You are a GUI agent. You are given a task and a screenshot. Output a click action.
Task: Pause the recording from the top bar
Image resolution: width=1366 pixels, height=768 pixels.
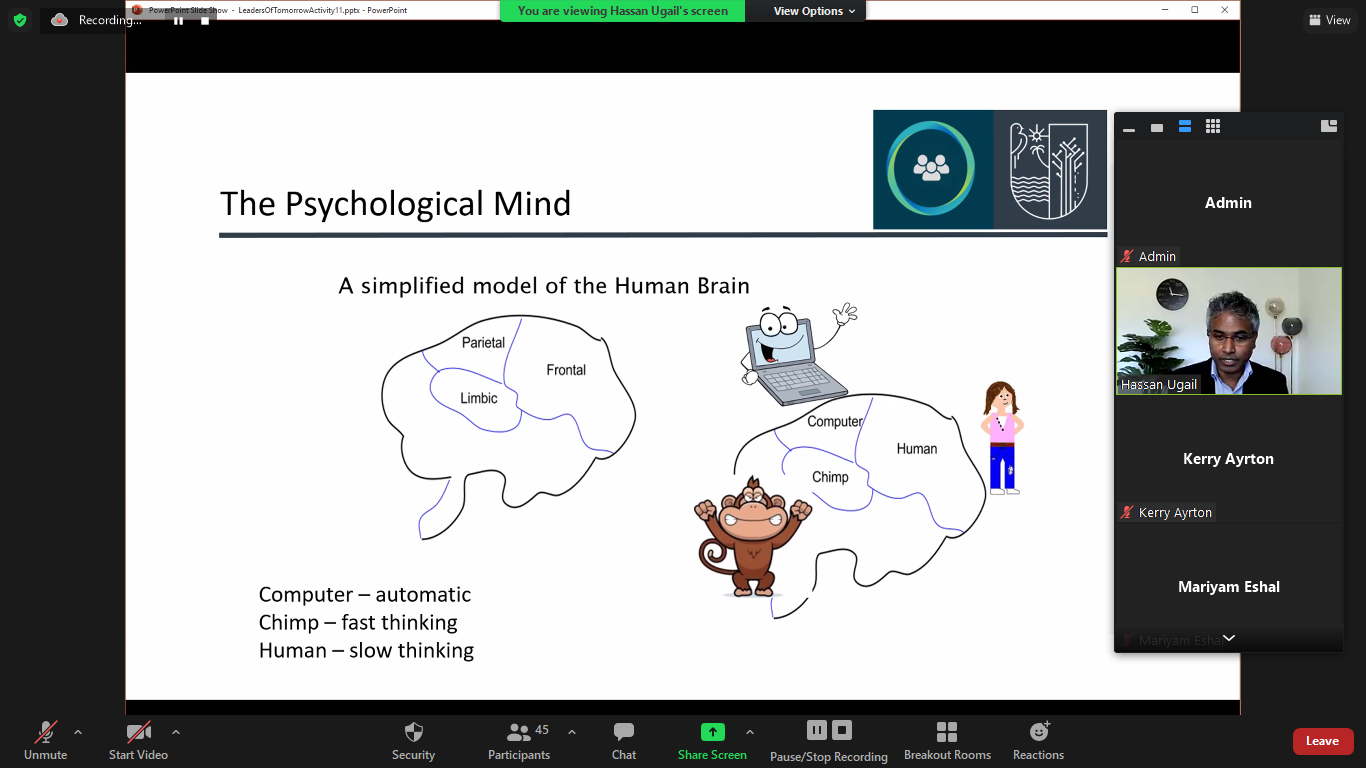[x=178, y=20]
